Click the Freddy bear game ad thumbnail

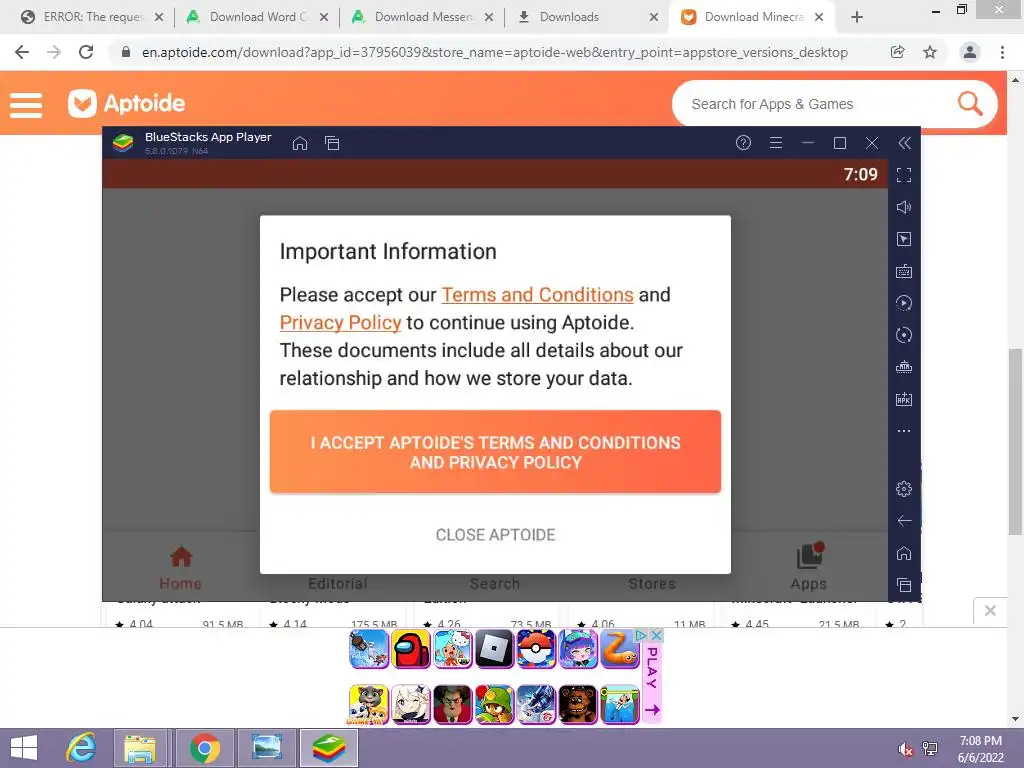point(578,705)
